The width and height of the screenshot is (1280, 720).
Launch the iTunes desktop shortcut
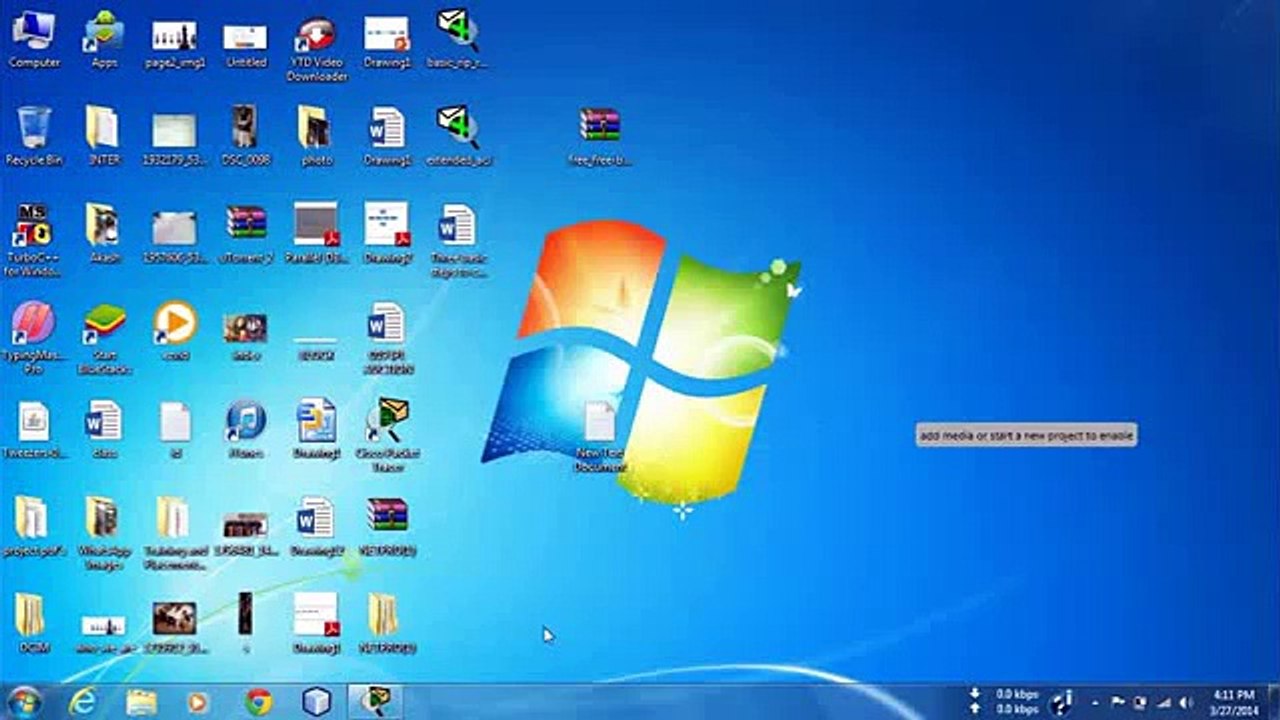pyautogui.click(x=245, y=430)
